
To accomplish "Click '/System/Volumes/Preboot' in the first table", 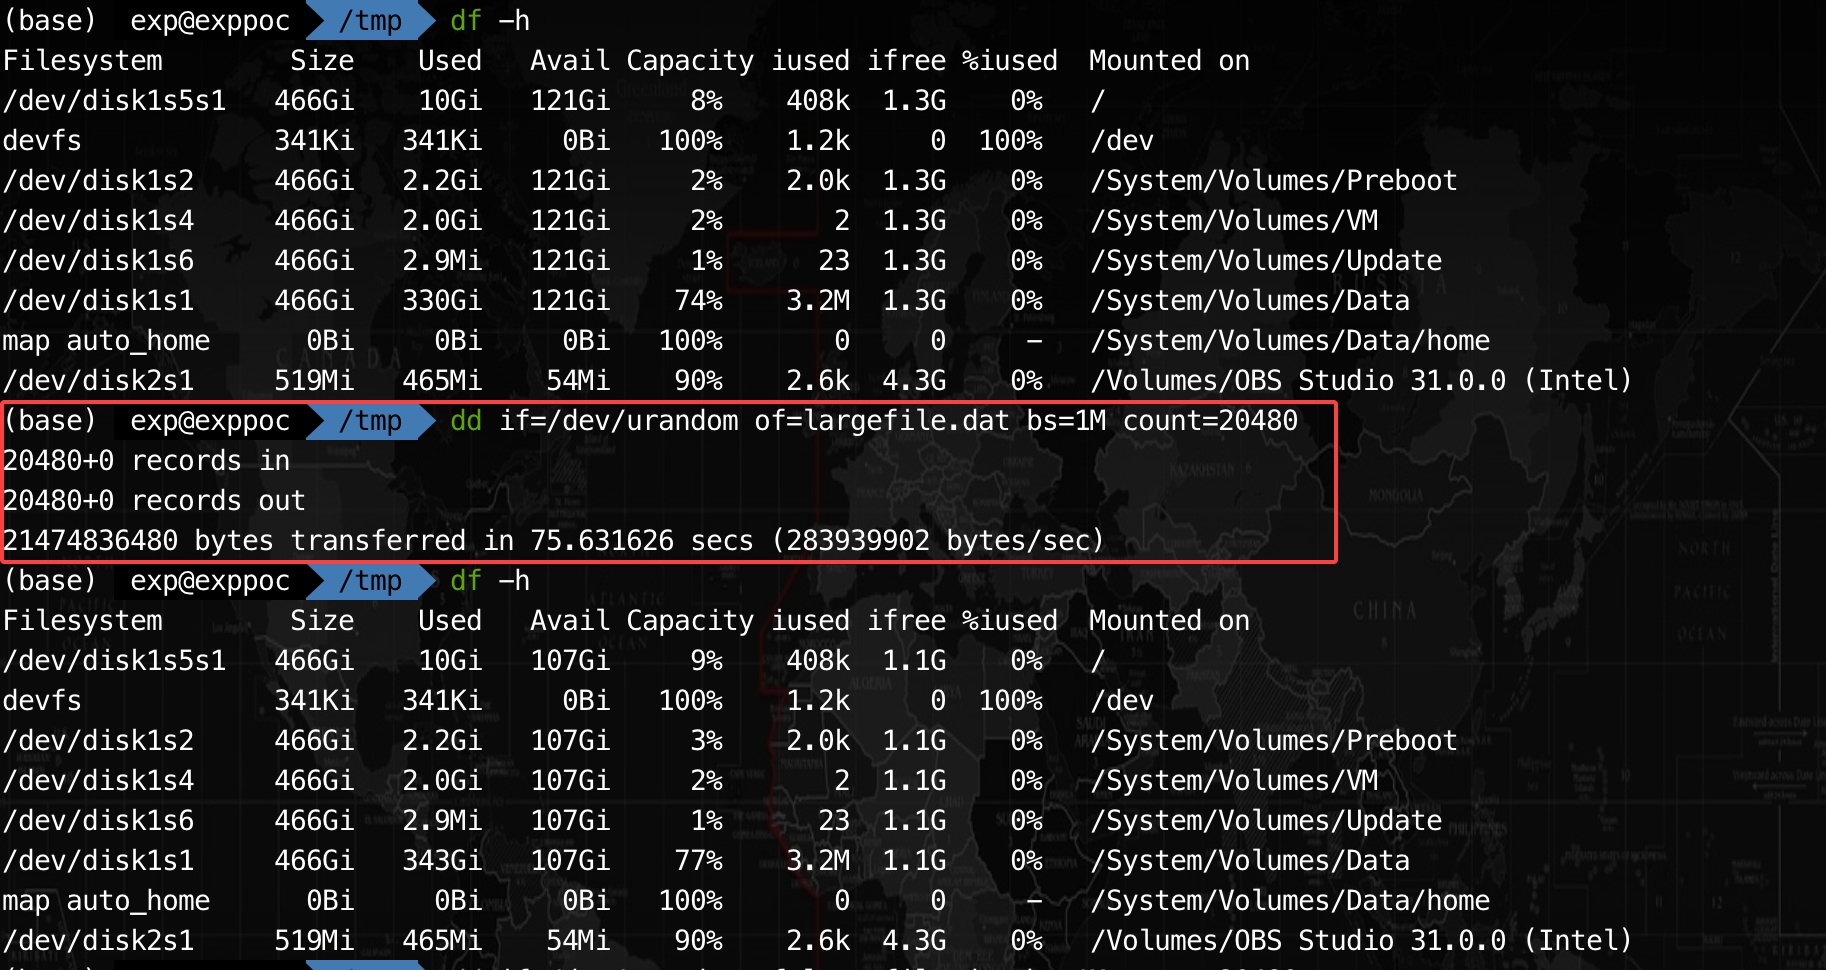I will [1273, 180].
